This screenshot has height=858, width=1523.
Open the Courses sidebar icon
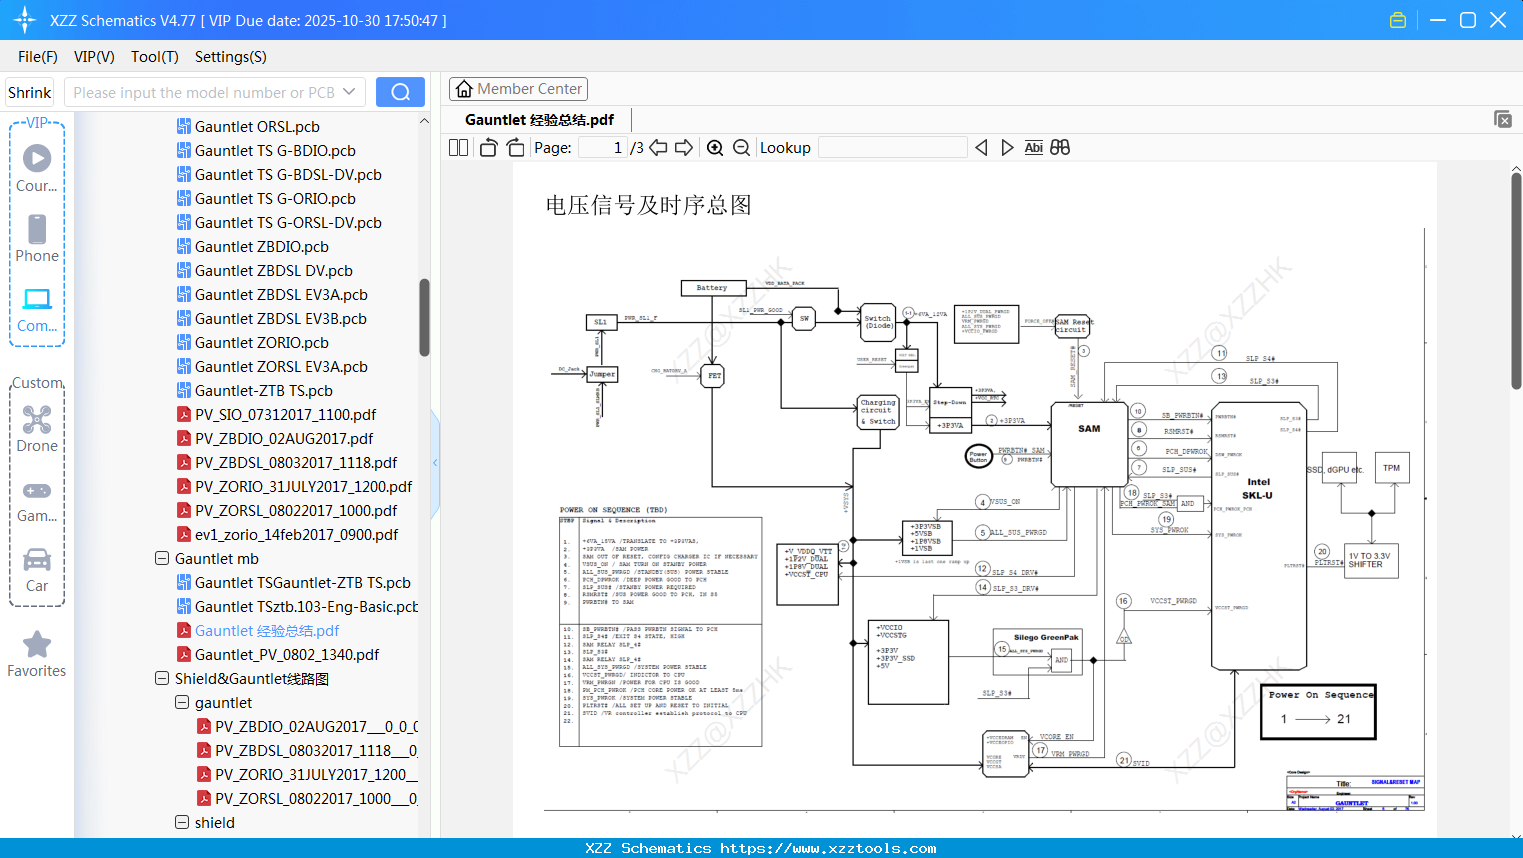tap(37, 168)
